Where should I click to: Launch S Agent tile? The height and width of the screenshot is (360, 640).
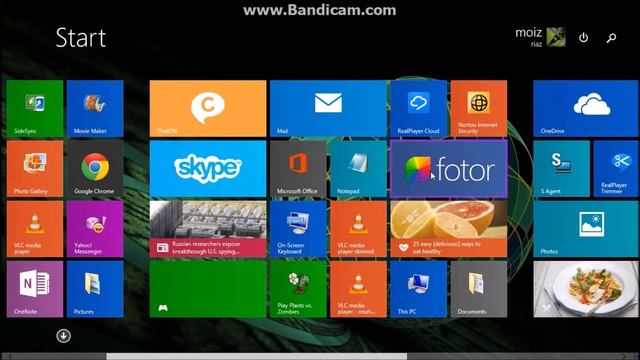point(562,169)
